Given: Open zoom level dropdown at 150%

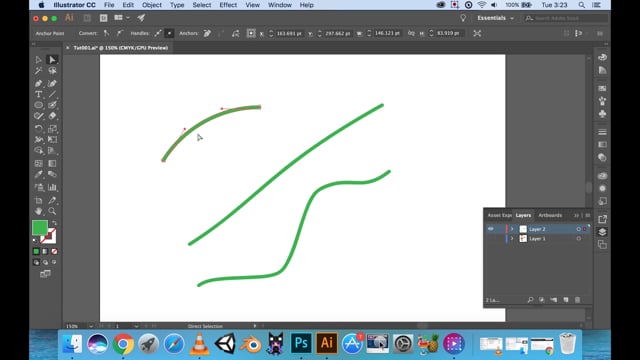Looking at the screenshot, I should click(x=91, y=326).
